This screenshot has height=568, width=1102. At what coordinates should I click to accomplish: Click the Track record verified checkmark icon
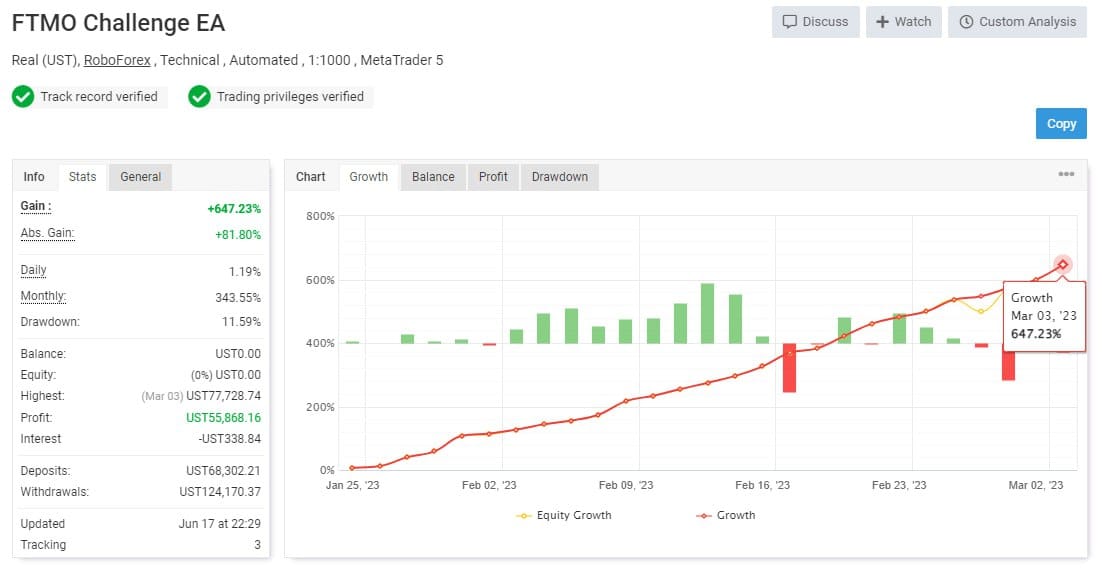(23, 96)
